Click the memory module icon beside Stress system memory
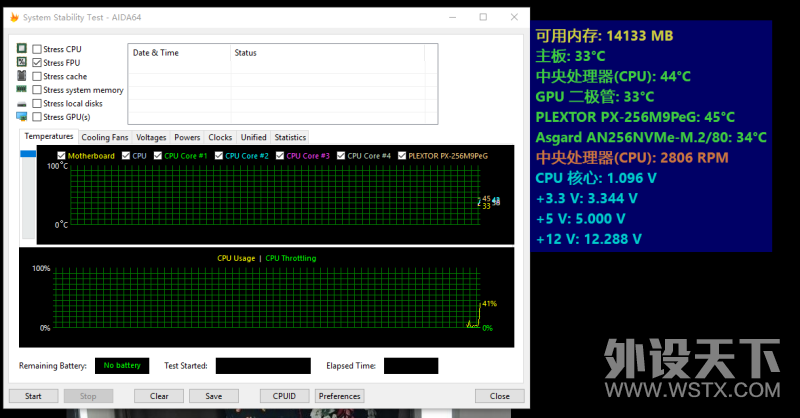 click(21, 89)
